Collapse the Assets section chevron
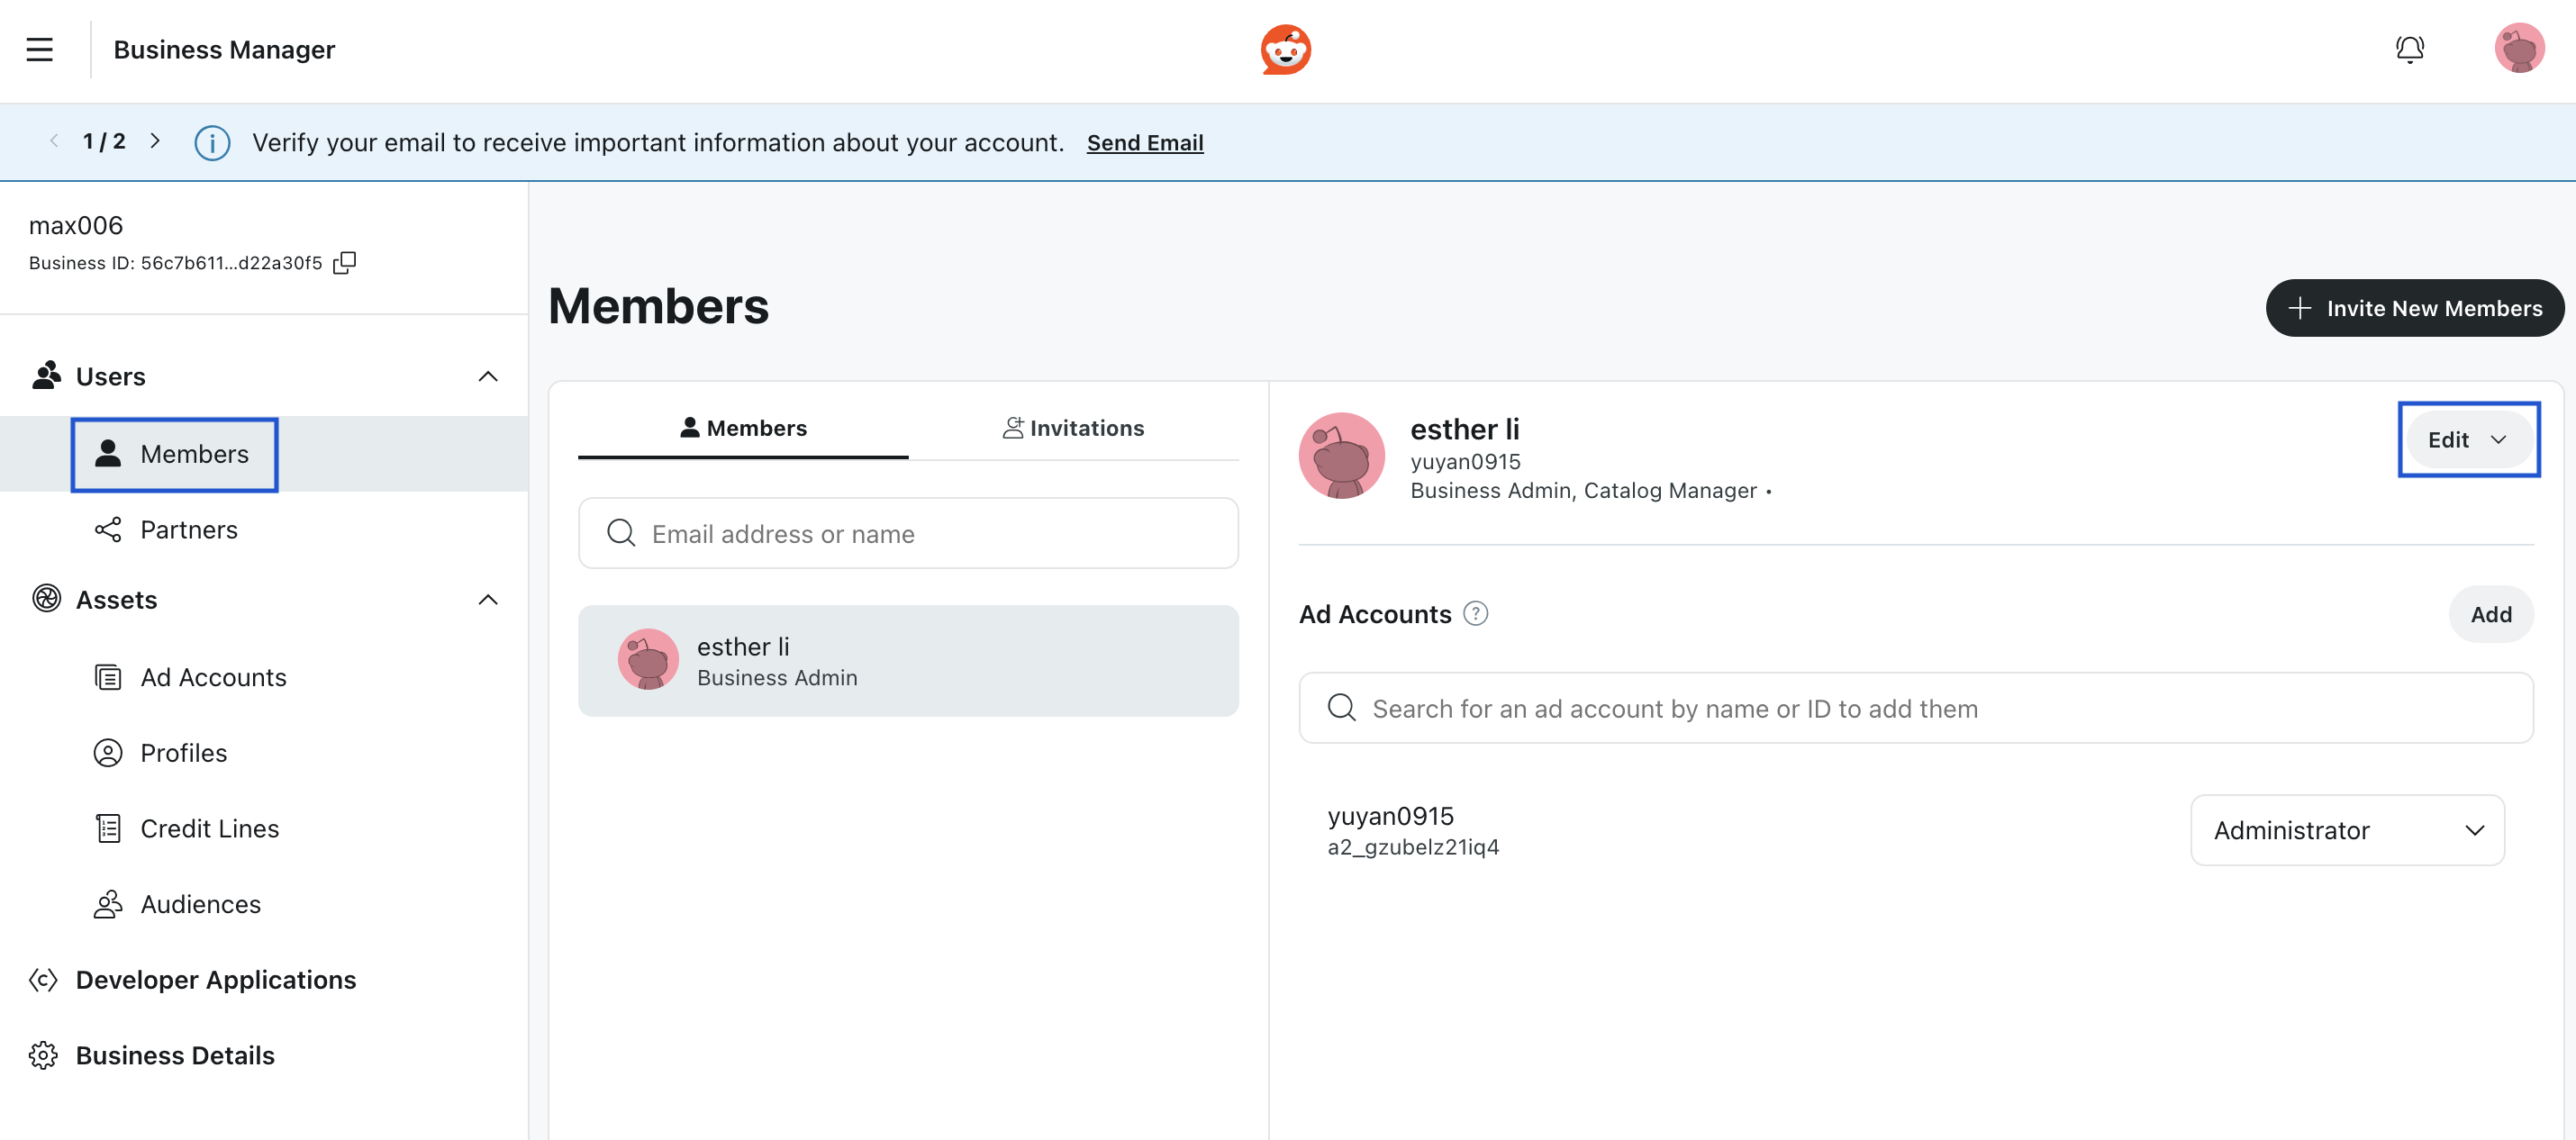This screenshot has height=1140, width=2576. [488, 599]
